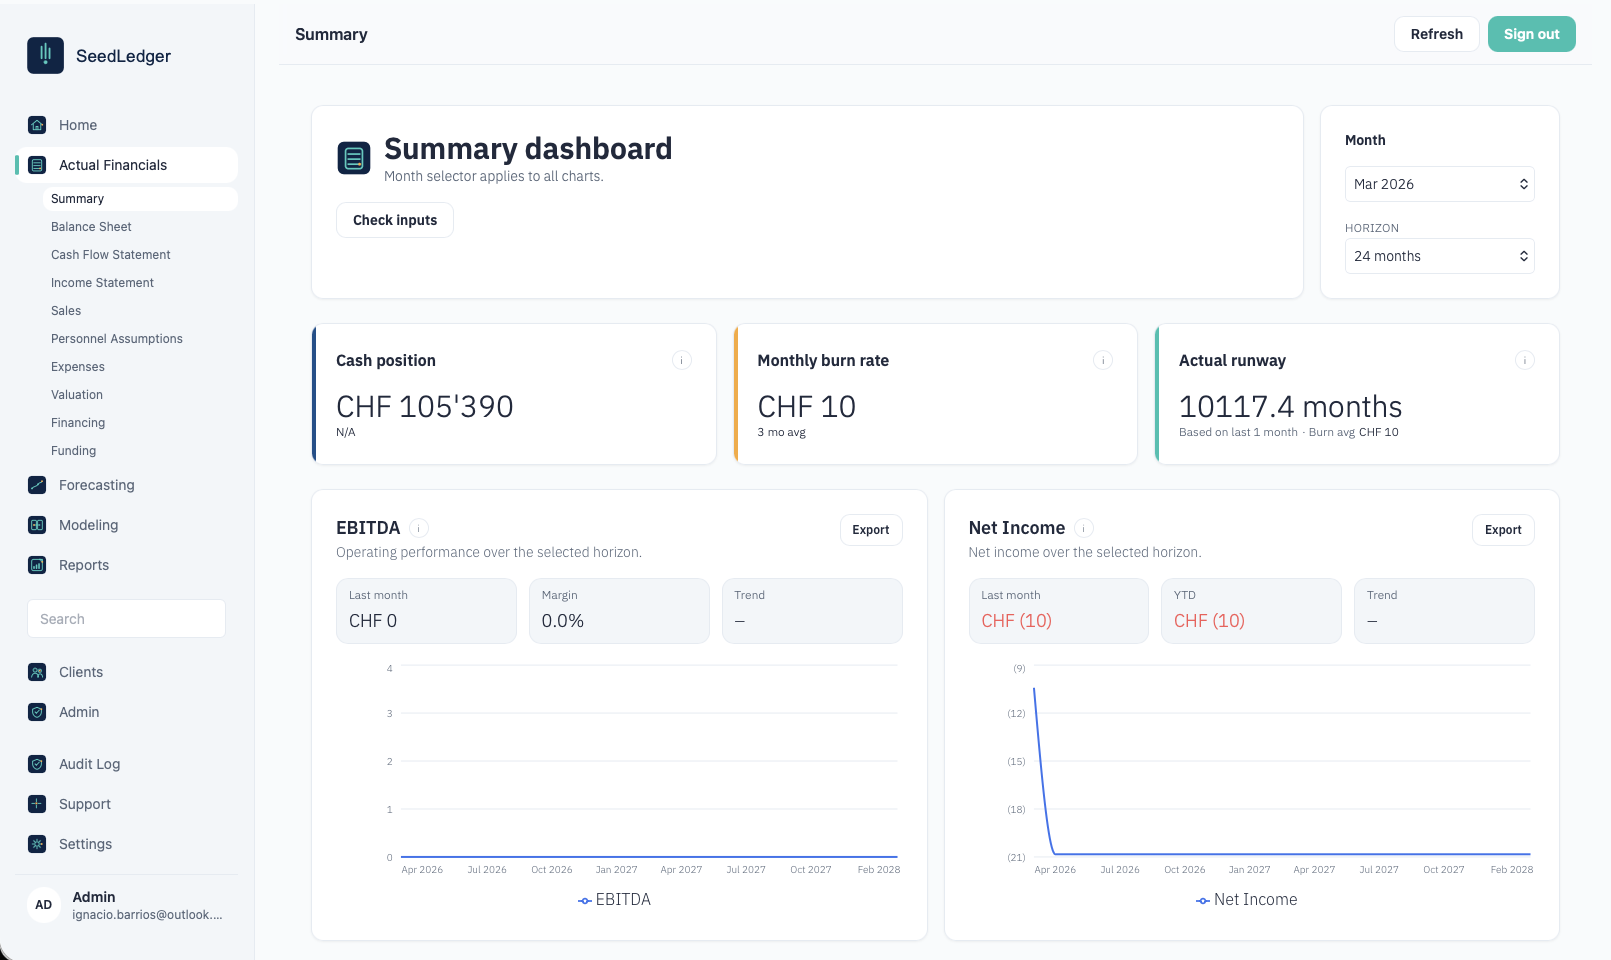Viewport: 1611px width, 960px height.
Task: Open Actual Financials menu item
Action: (x=127, y=165)
